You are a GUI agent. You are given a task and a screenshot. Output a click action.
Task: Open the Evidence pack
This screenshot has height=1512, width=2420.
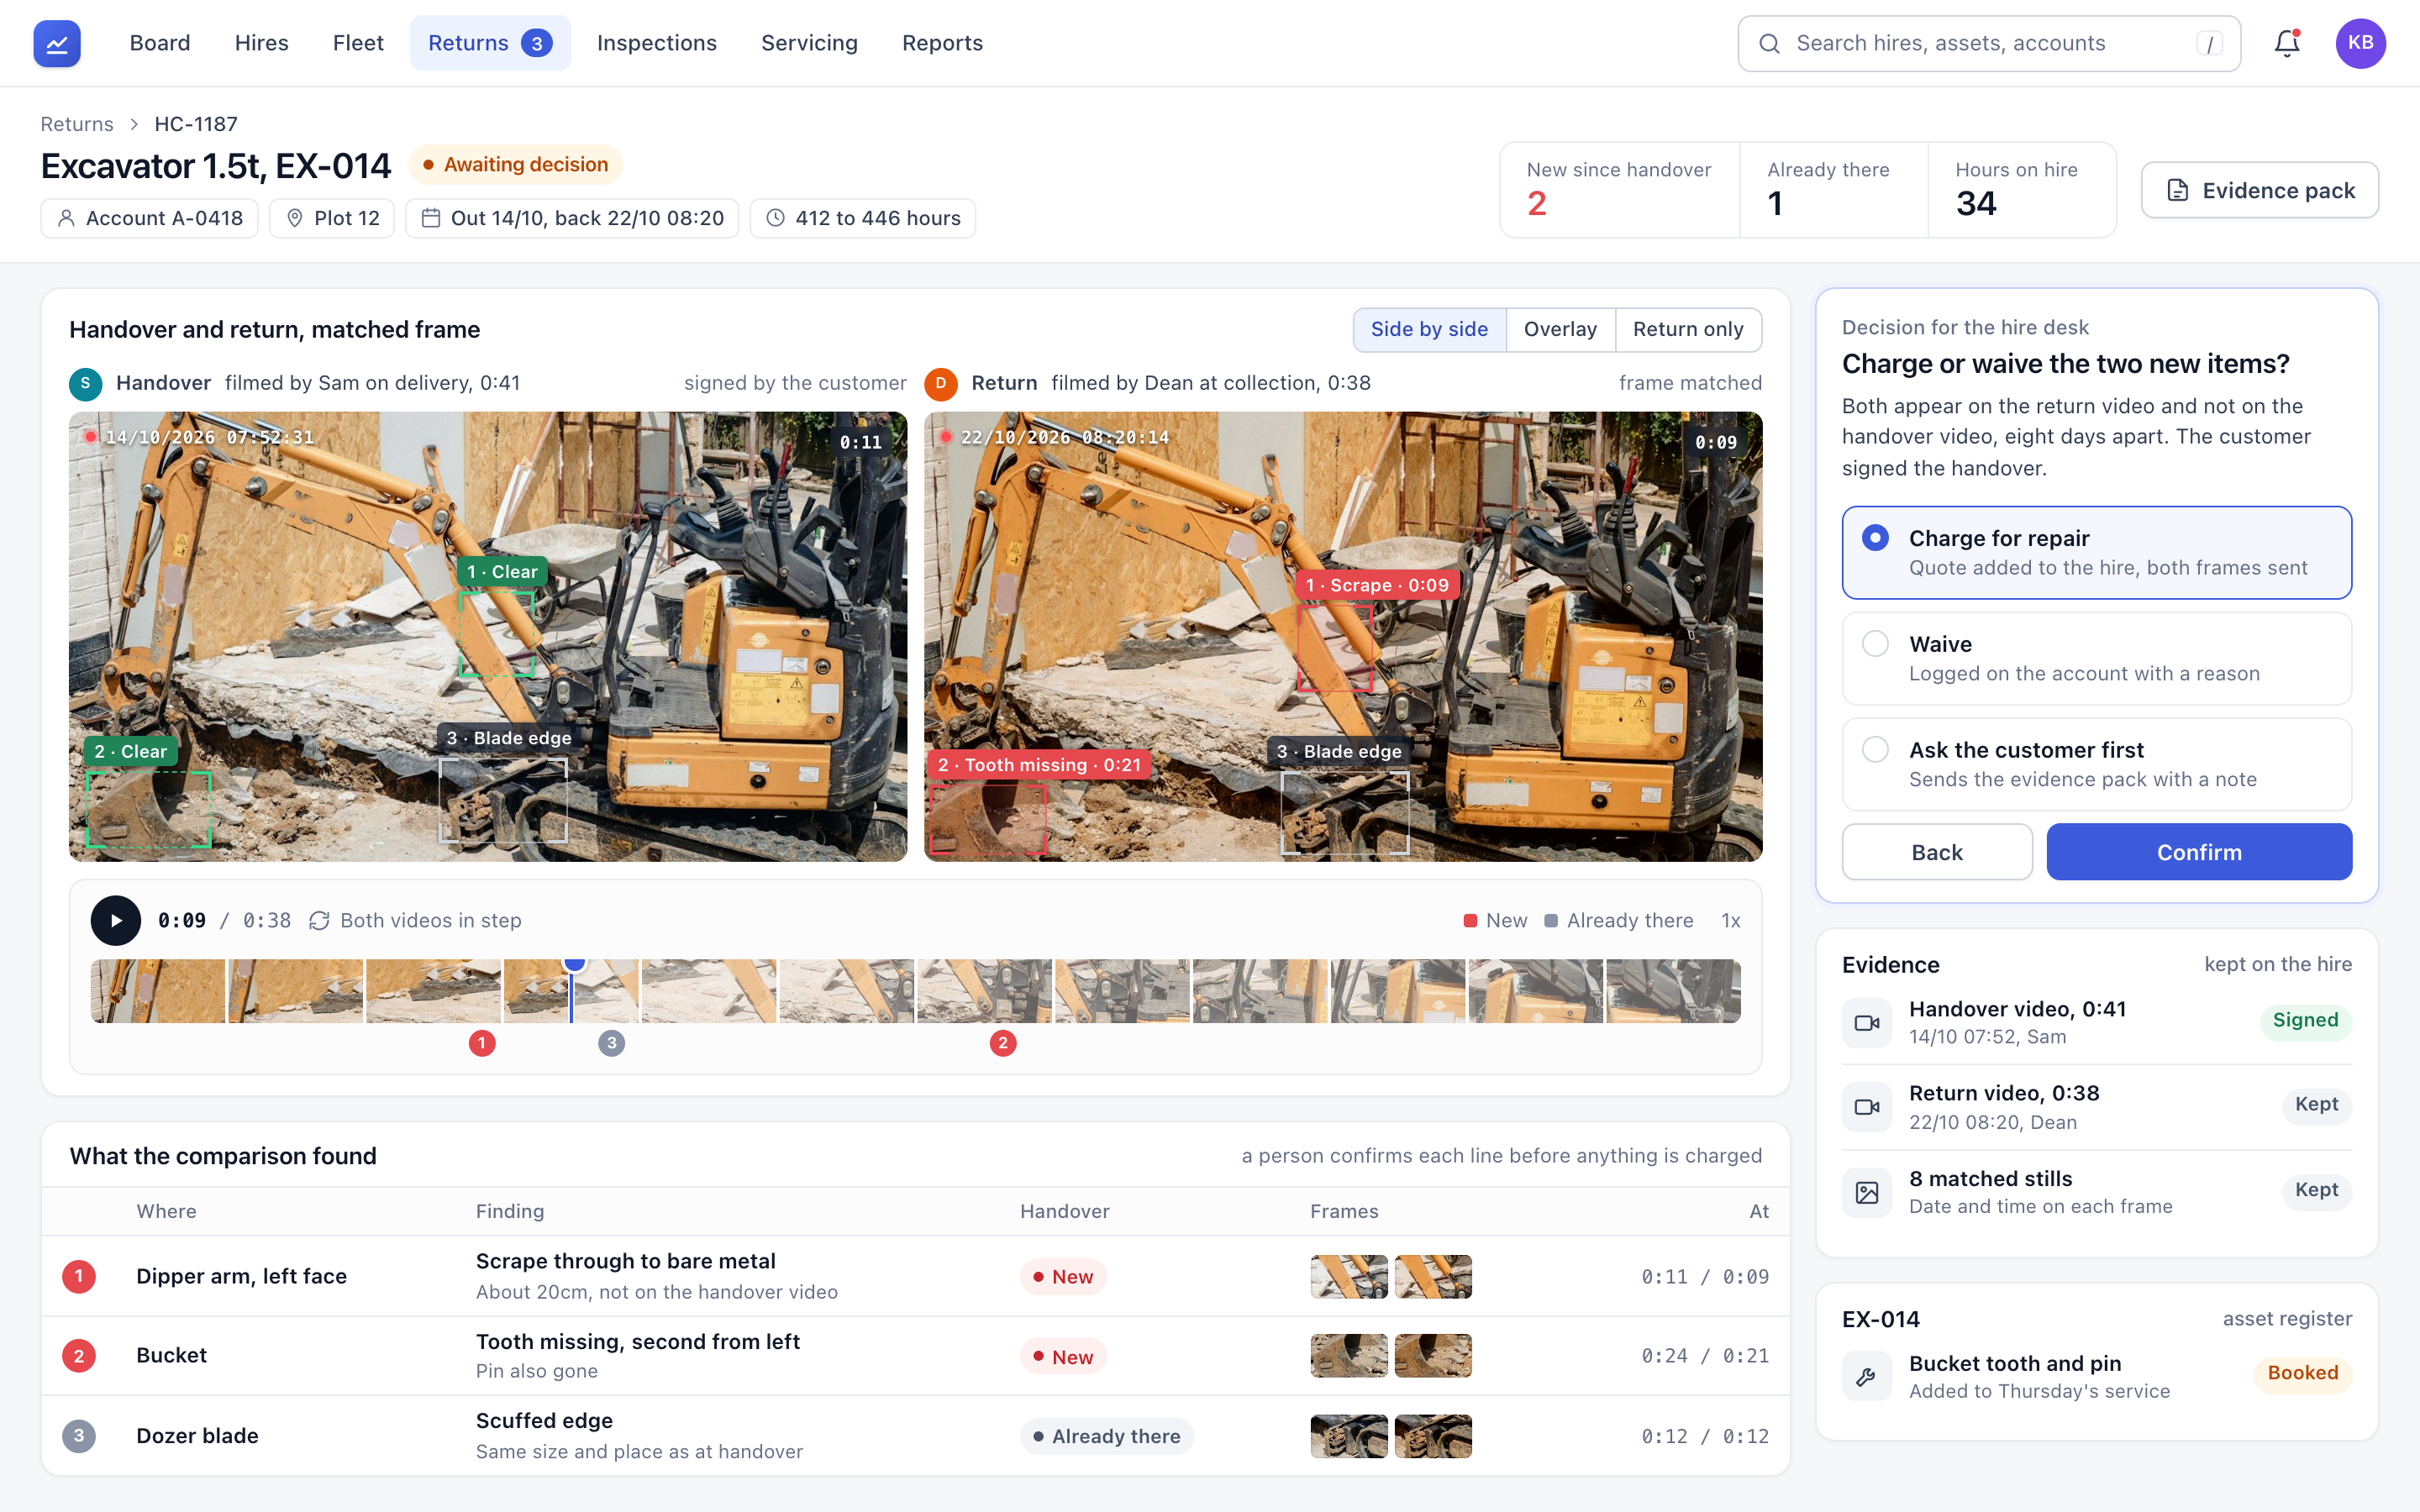click(2260, 190)
